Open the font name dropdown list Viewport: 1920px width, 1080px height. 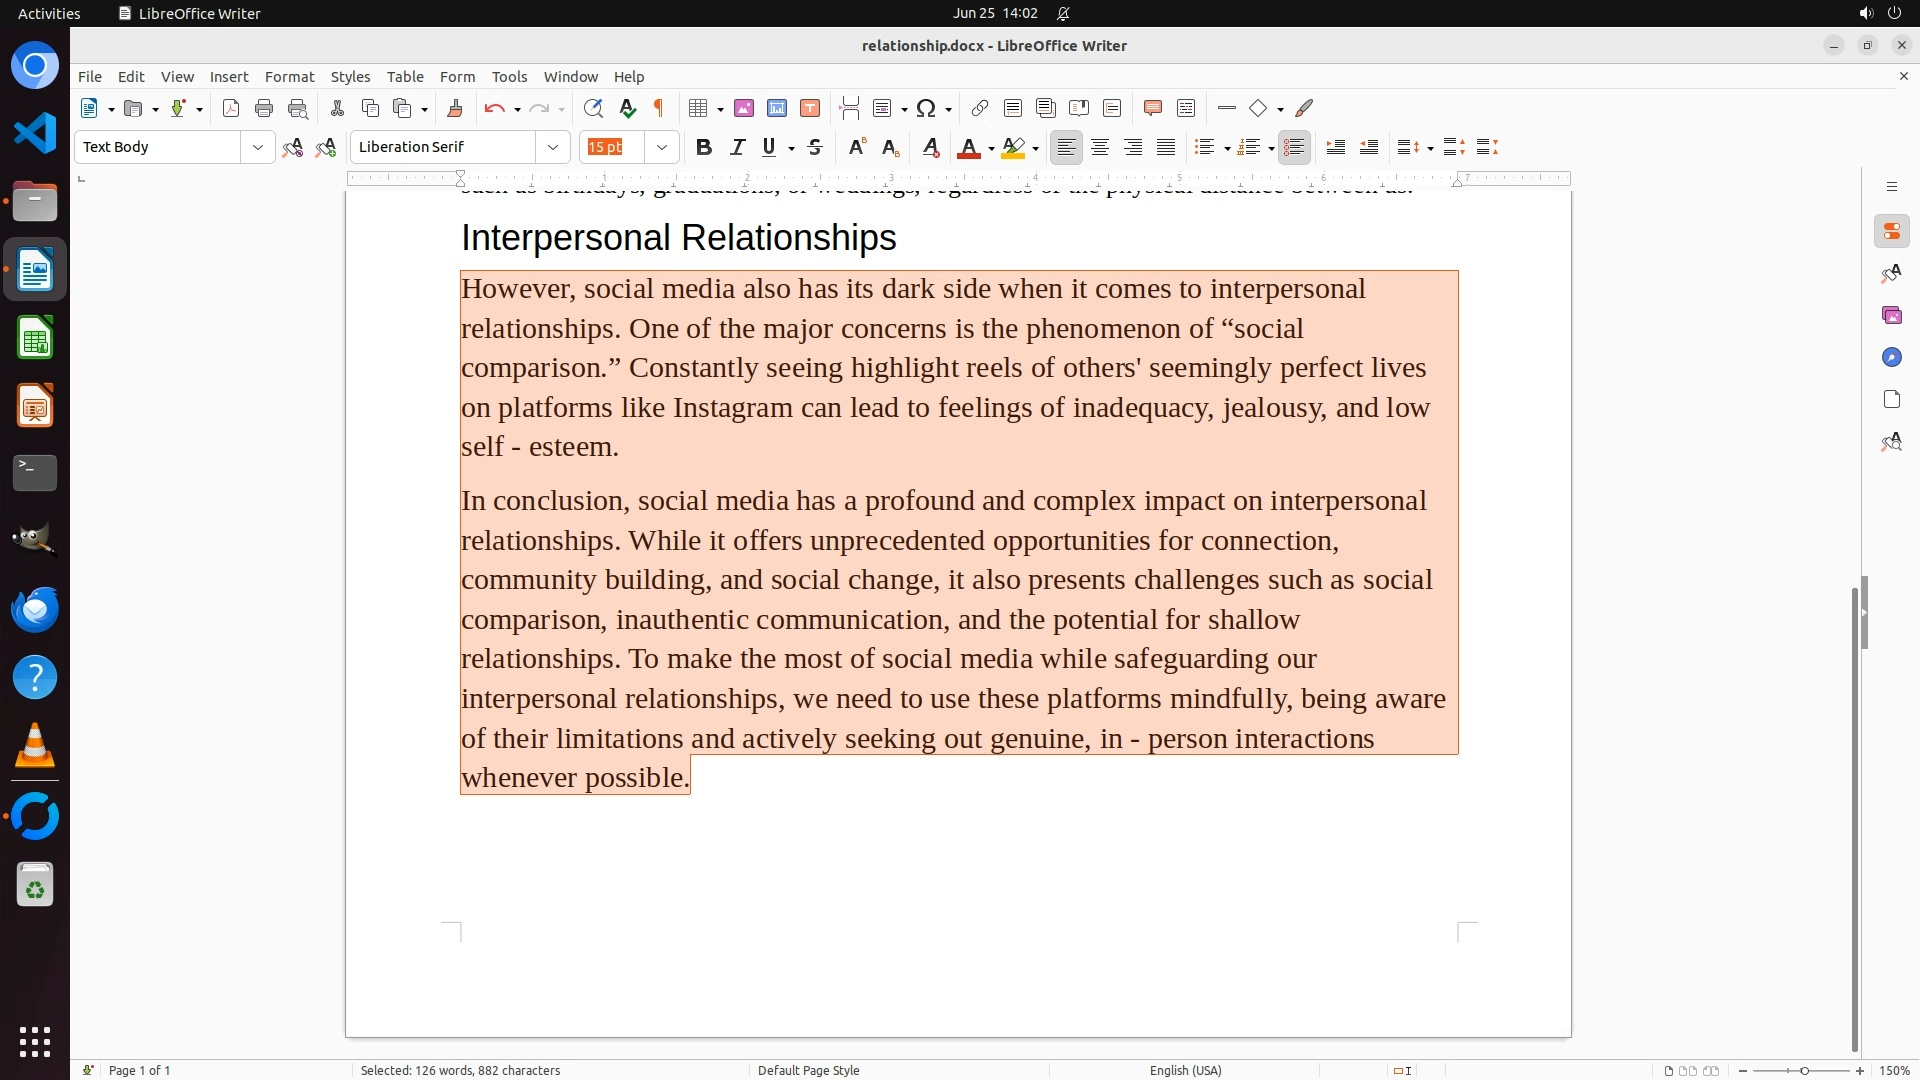[x=553, y=147]
